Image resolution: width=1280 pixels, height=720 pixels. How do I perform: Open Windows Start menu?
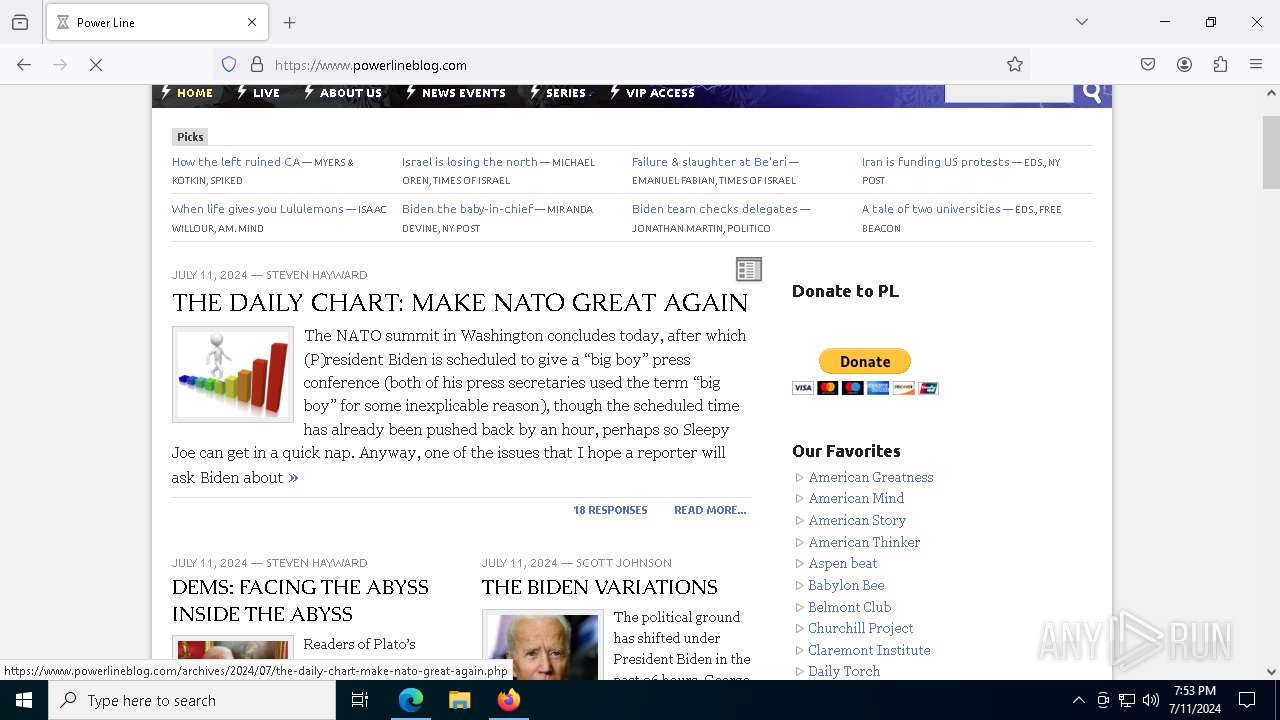click(24, 700)
